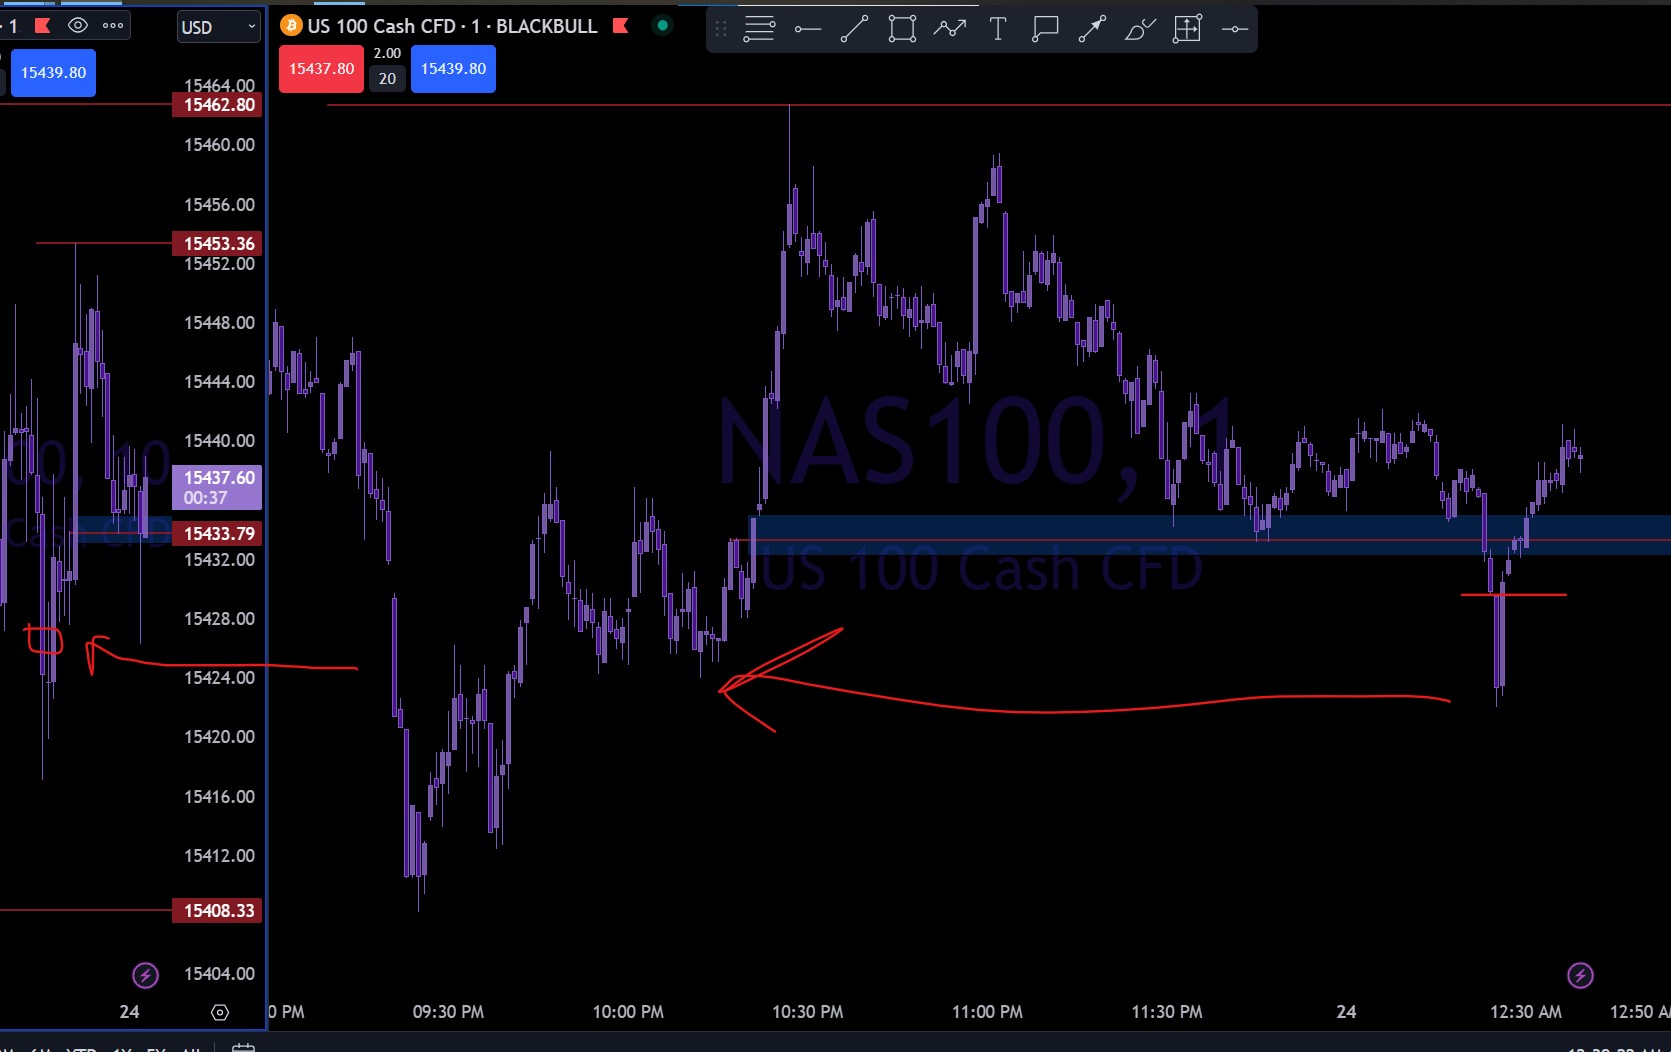This screenshot has width=1671, height=1052.
Task: Select the path polyline arrow tool
Action: (950, 29)
